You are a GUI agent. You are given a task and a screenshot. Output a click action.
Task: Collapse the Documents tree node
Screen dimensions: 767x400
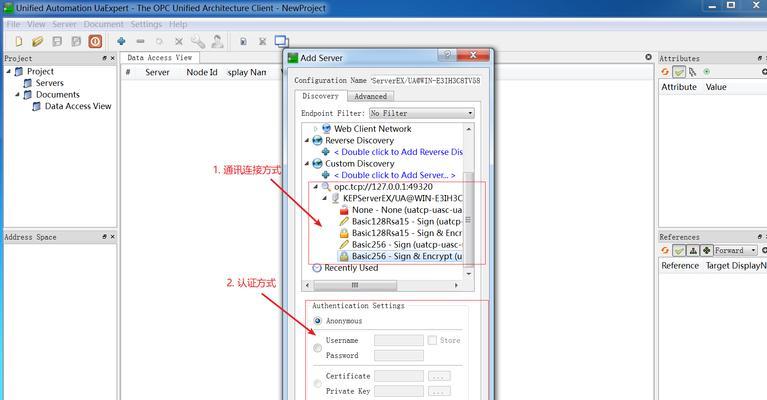(18, 94)
